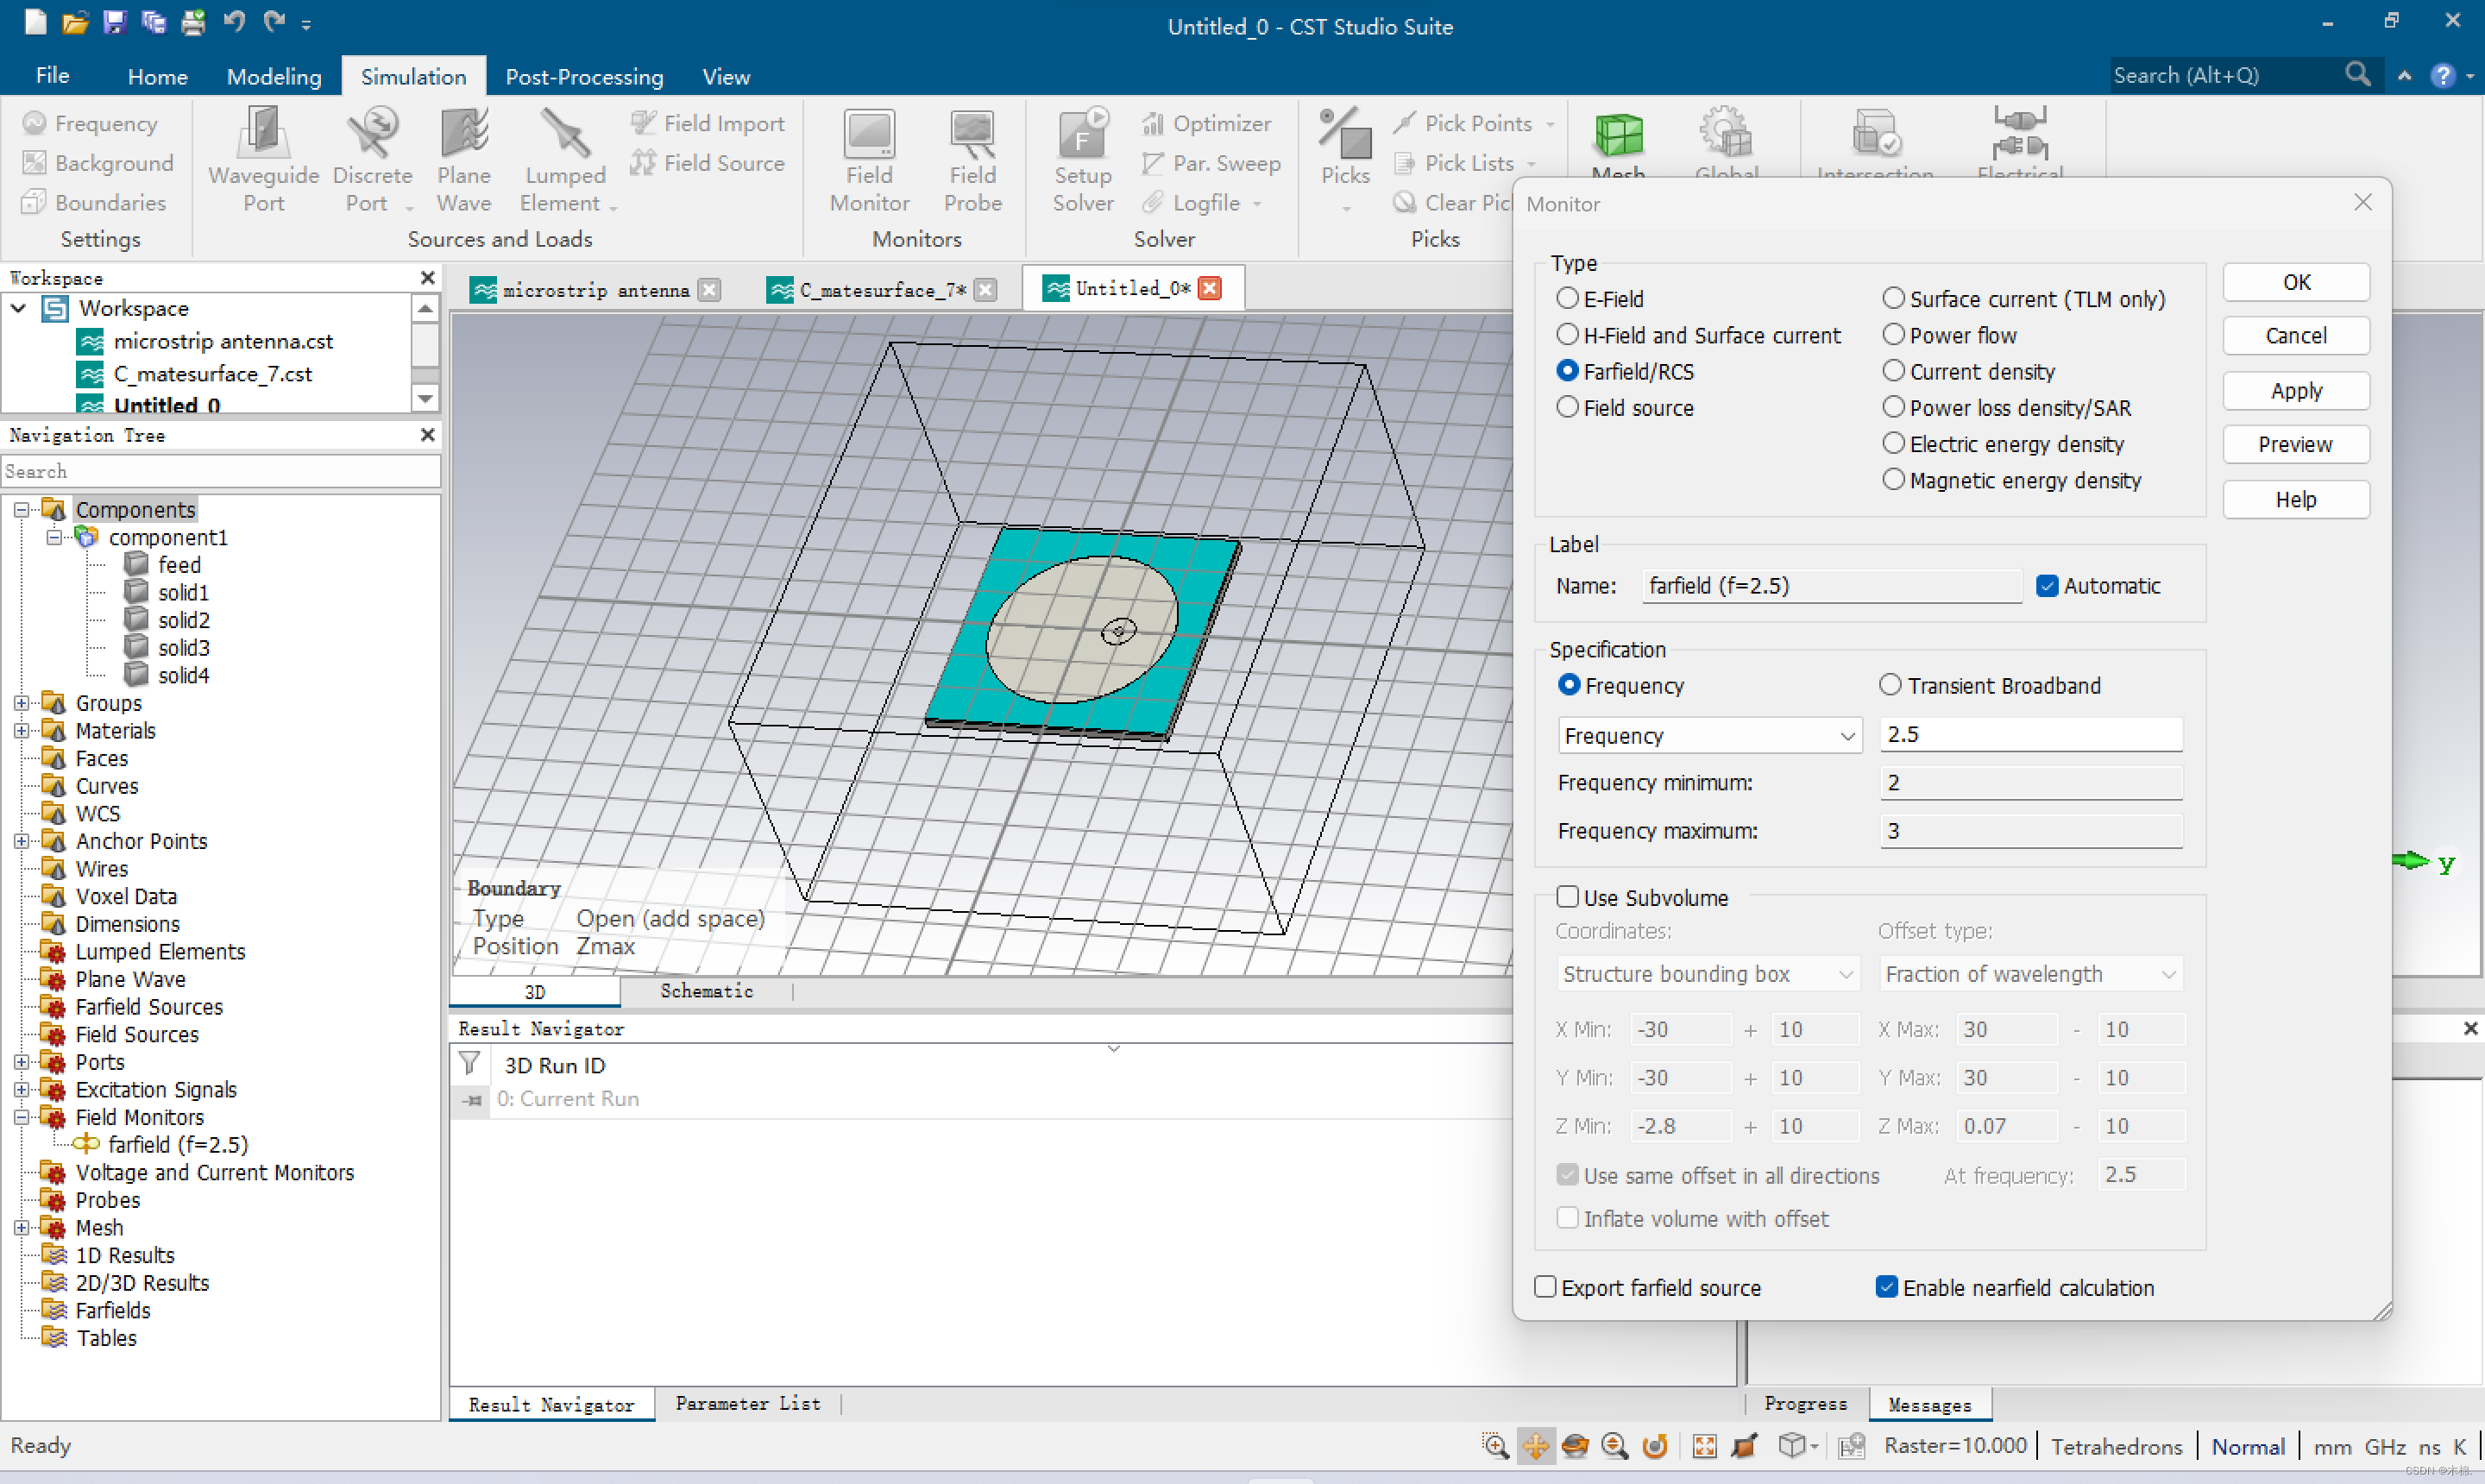The width and height of the screenshot is (2485, 1484).
Task: Click the Picks tool icon
Action: tap(1345, 134)
